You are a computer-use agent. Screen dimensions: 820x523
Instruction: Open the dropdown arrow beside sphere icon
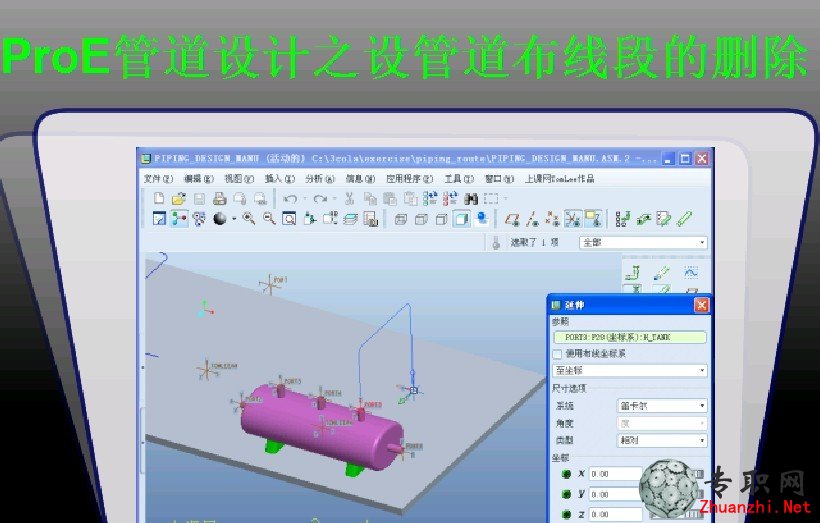coord(234,219)
